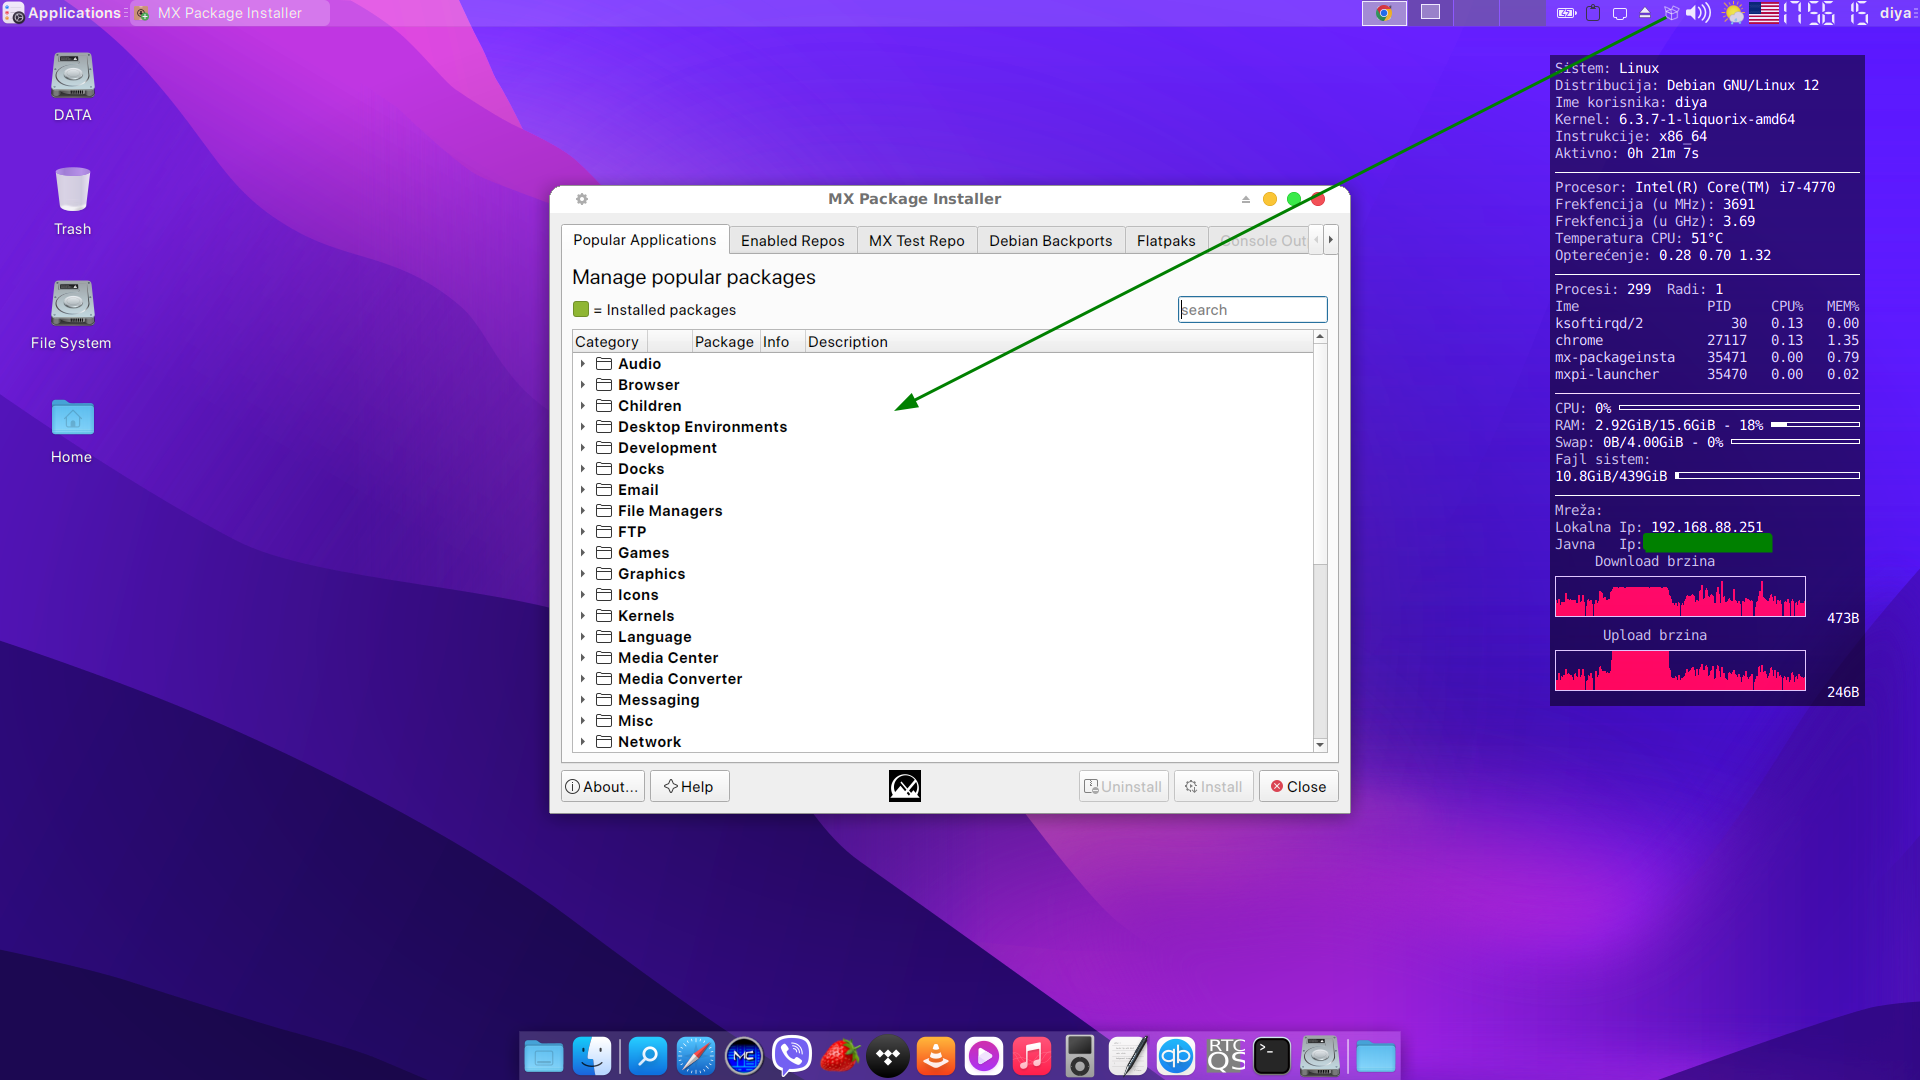Expand the Children category arrow
The width and height of the screenshot is (1920, 1080).
click(583, 406)
